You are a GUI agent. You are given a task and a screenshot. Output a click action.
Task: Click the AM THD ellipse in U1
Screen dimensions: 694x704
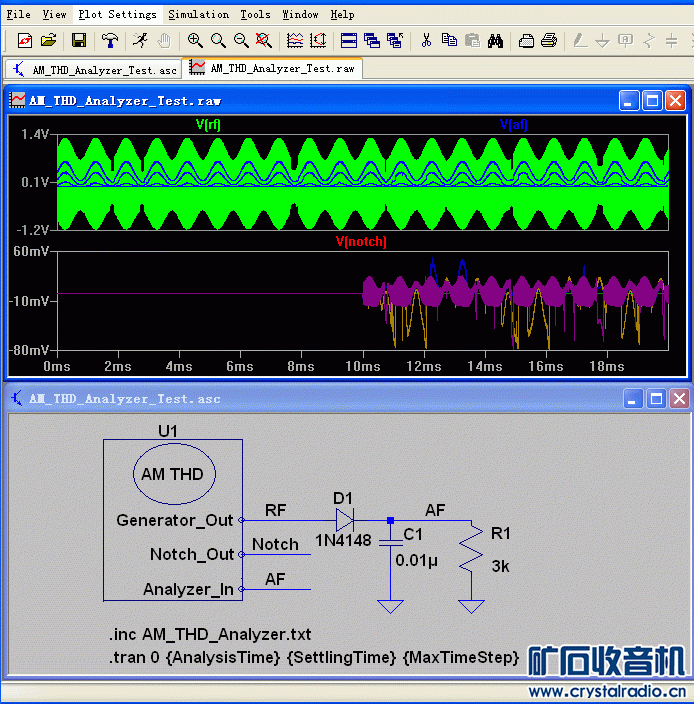pos(174,474)
